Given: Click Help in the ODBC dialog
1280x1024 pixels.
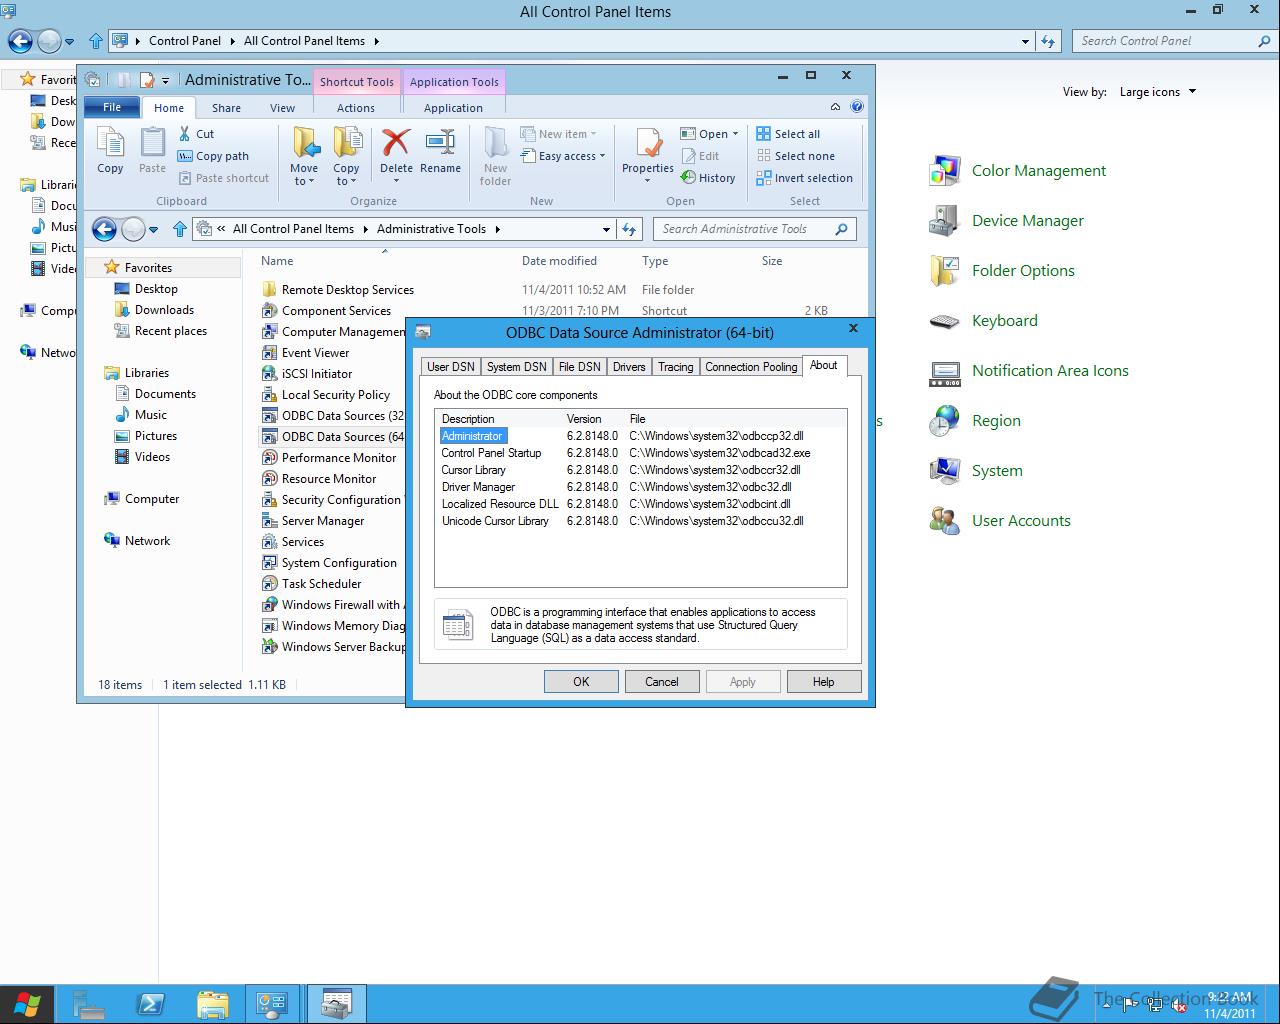Looking at the screenshot, I should pos(824,682).
